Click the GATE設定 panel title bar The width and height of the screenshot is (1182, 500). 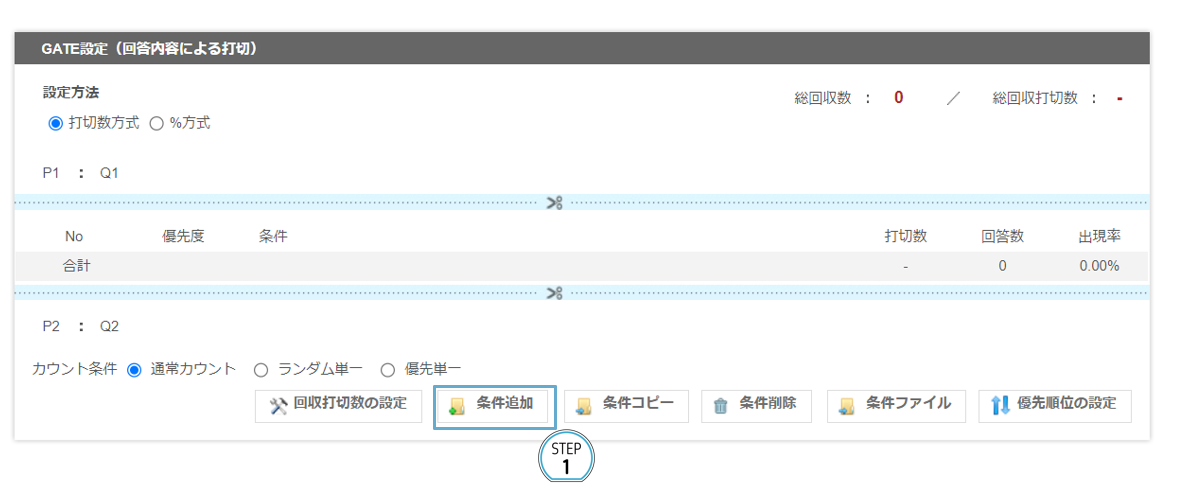pos(581,48)
